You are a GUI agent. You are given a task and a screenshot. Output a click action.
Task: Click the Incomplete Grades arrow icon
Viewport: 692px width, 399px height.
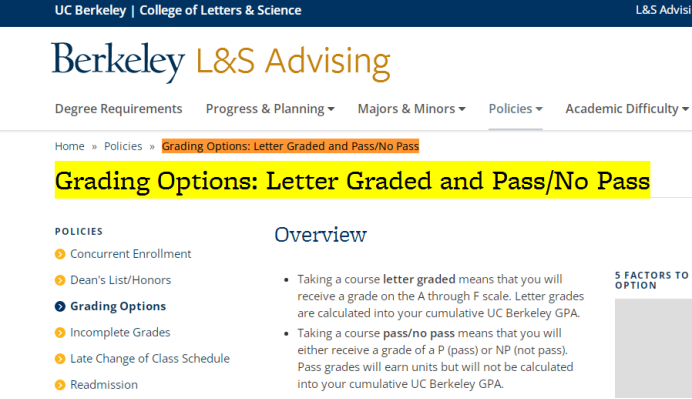click(x=60, y=332)
